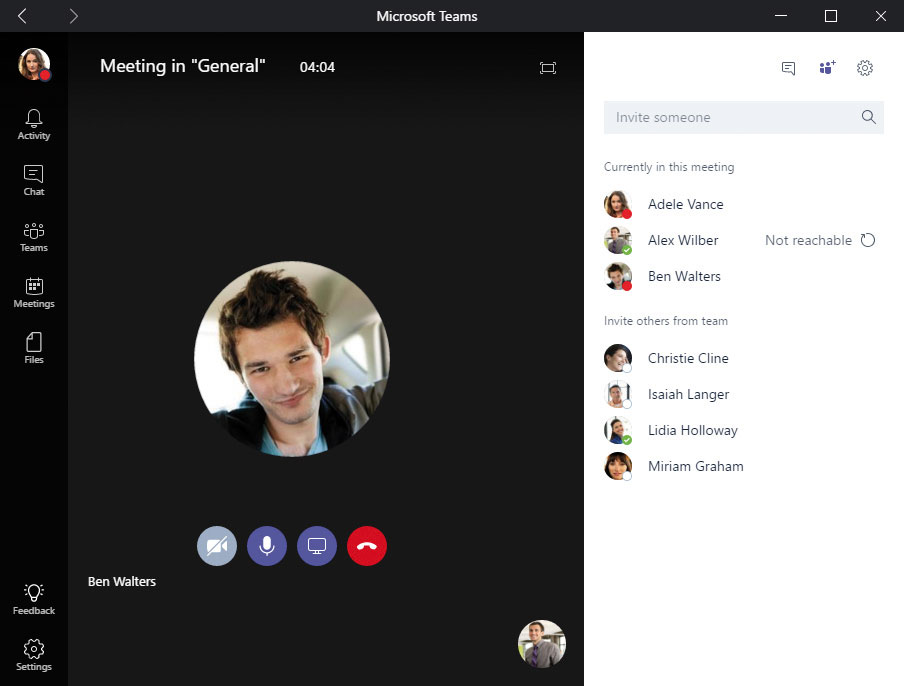The width and height of the screenshot is (904, 686).
Task: Navigate back with the left arrow
Action: (22, 16)
